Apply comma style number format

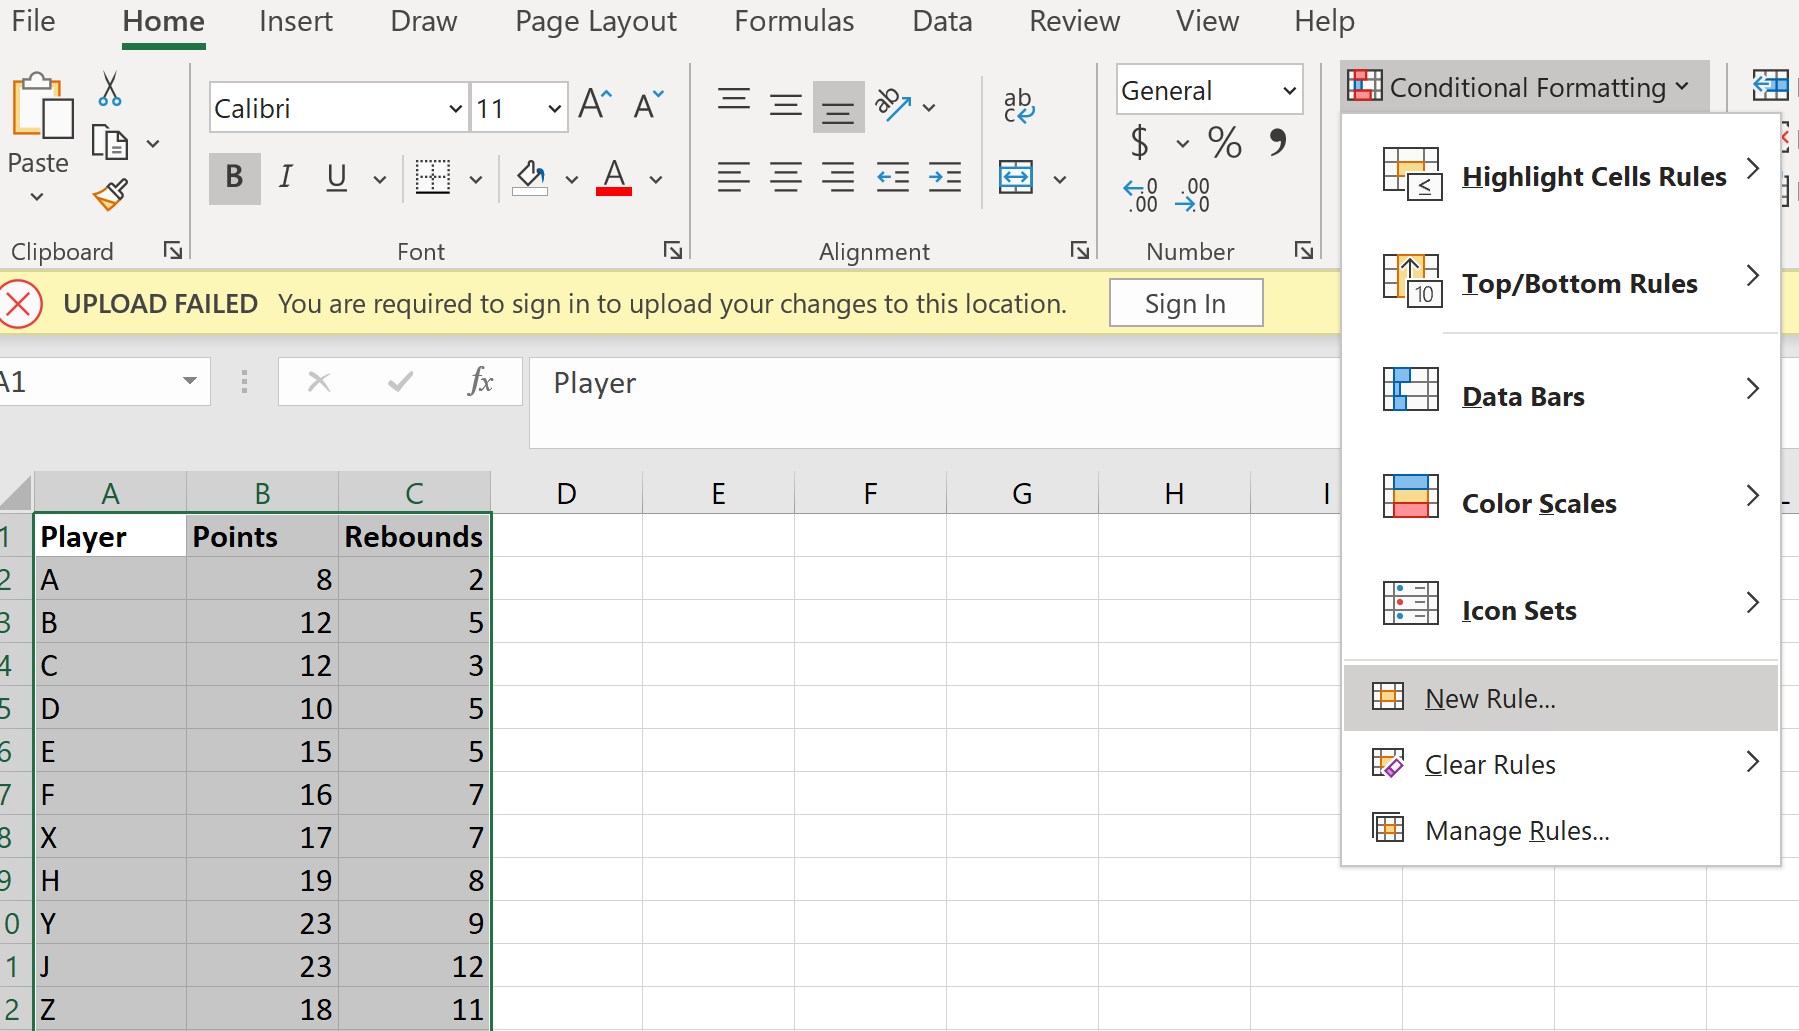point(1277,143)
